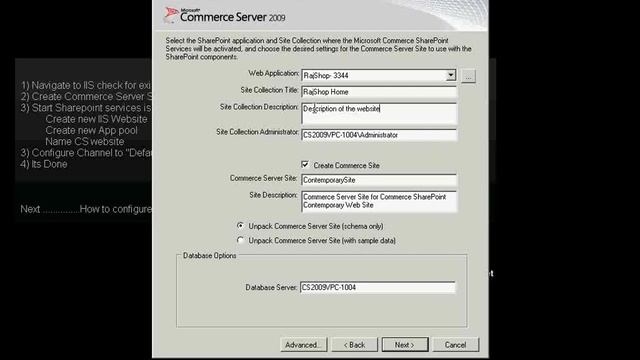Click the browse ellipsis button beside Web Application
640x360 pixels.
(468, 76)
